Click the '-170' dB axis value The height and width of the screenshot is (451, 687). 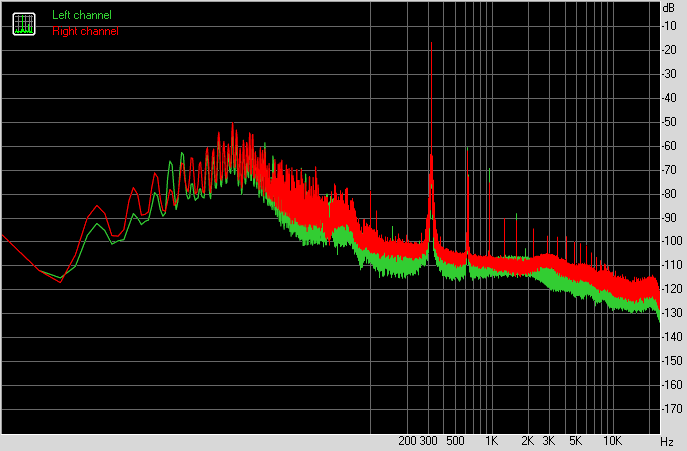tap(672, 409)
